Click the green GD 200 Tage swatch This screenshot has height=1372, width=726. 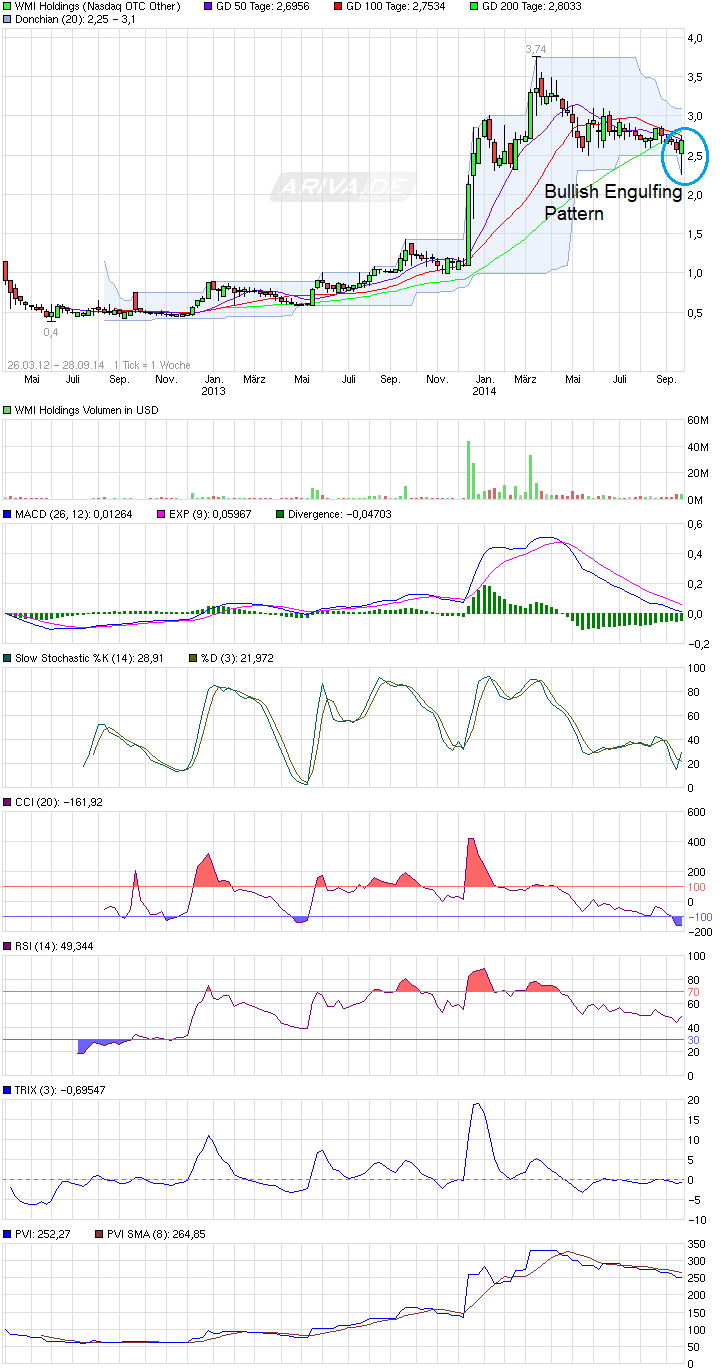(473, 6)
